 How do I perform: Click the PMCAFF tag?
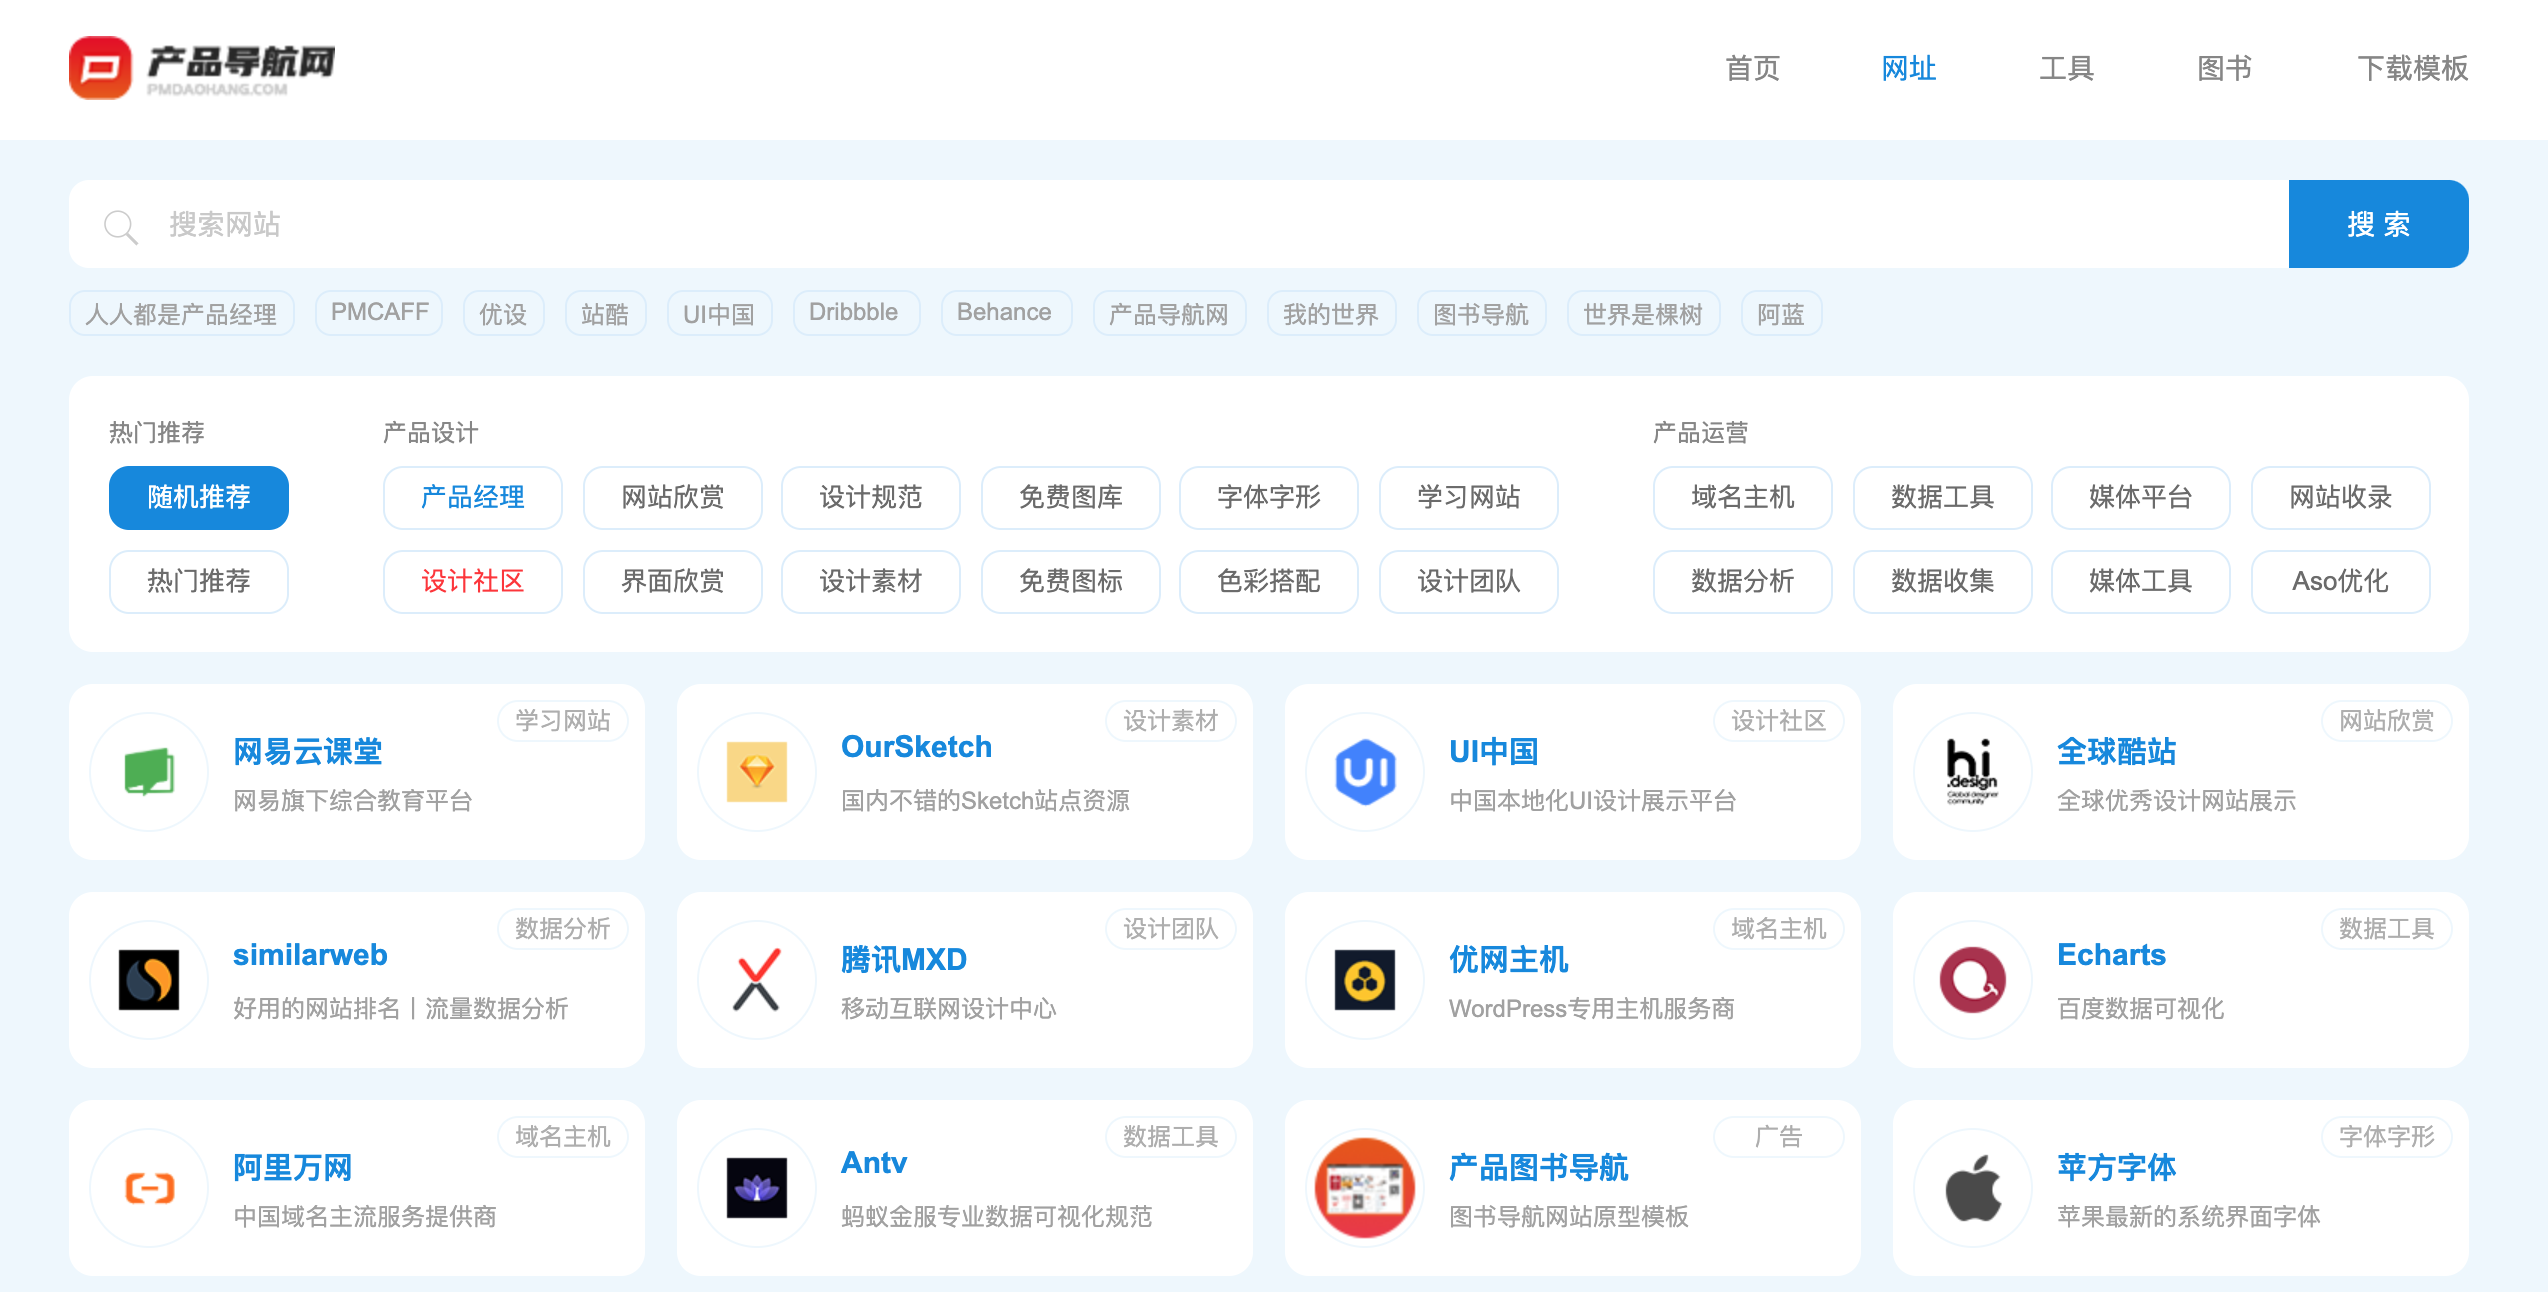(379, 314)
